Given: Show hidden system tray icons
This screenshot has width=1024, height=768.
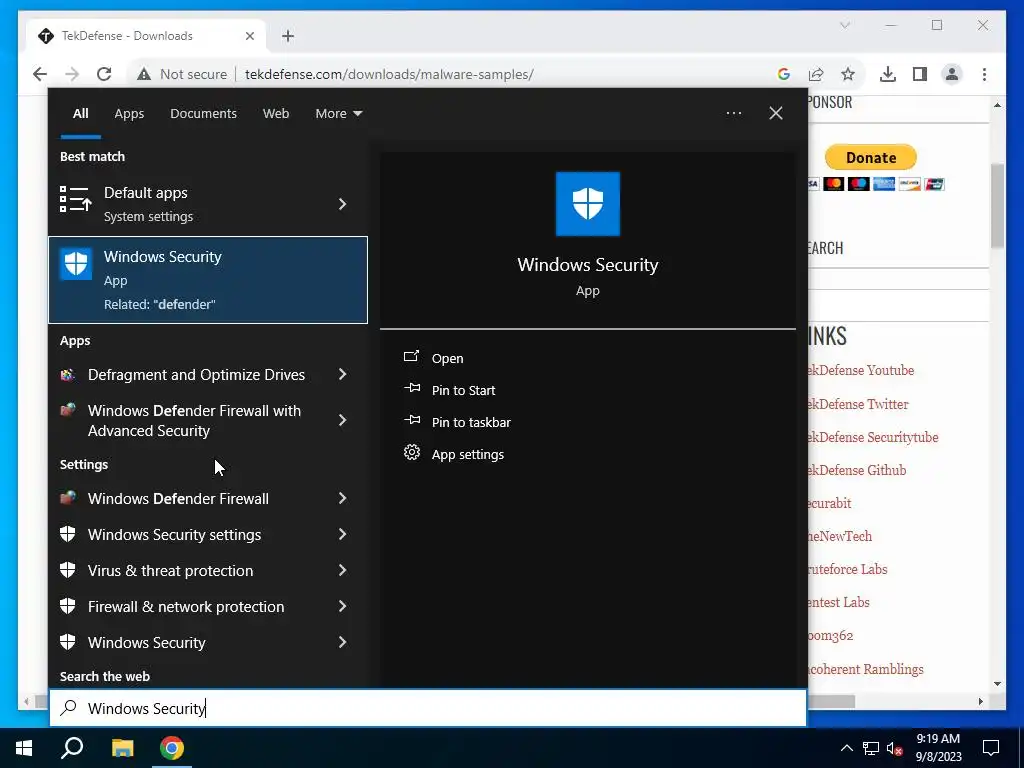Looking at the screenshot, I should coord(846,748).
